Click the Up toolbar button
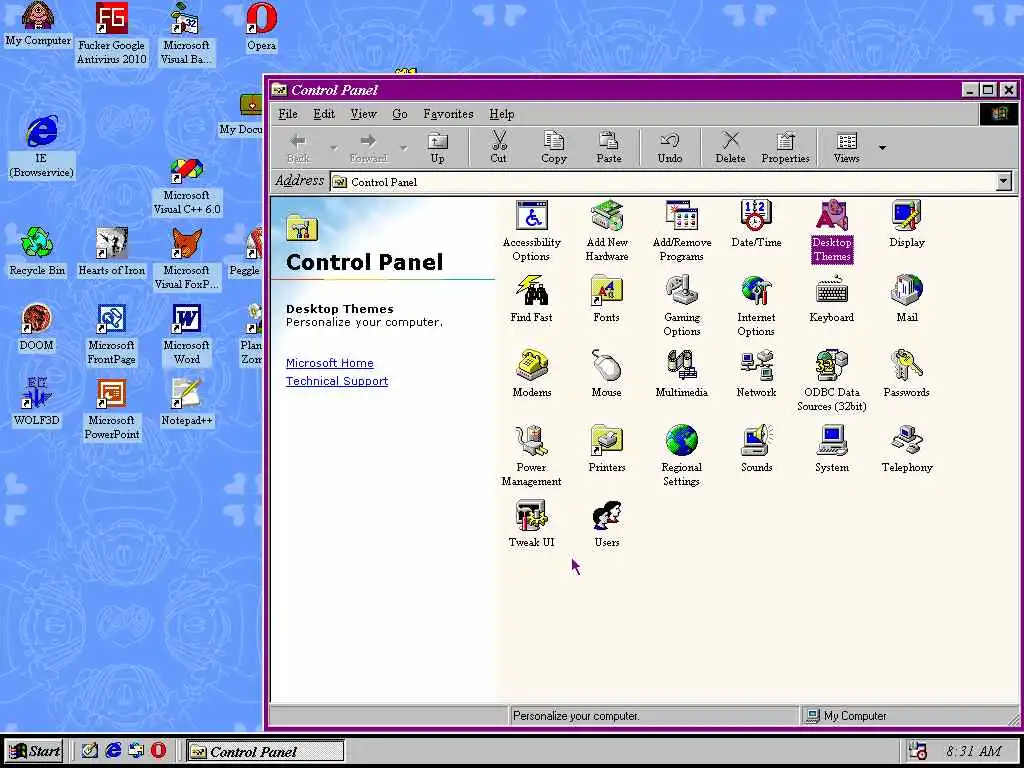 coord(438,148)
